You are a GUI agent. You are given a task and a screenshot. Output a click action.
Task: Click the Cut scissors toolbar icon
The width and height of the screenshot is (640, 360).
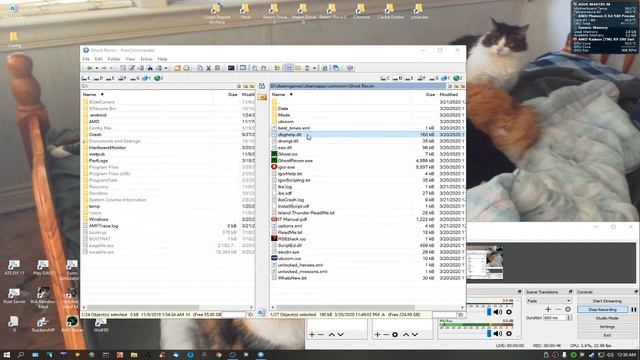(x=209, y=68)
